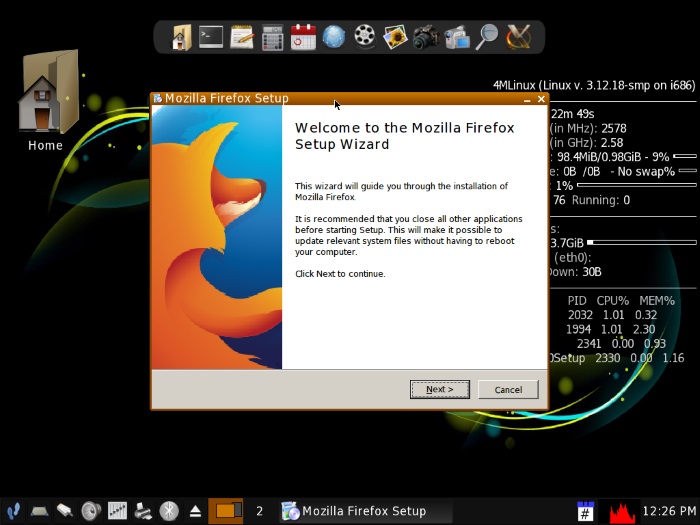This screenshot has height=525, width=700.
Task: Click the setup window title bar icon
Action: pos(157,98)
